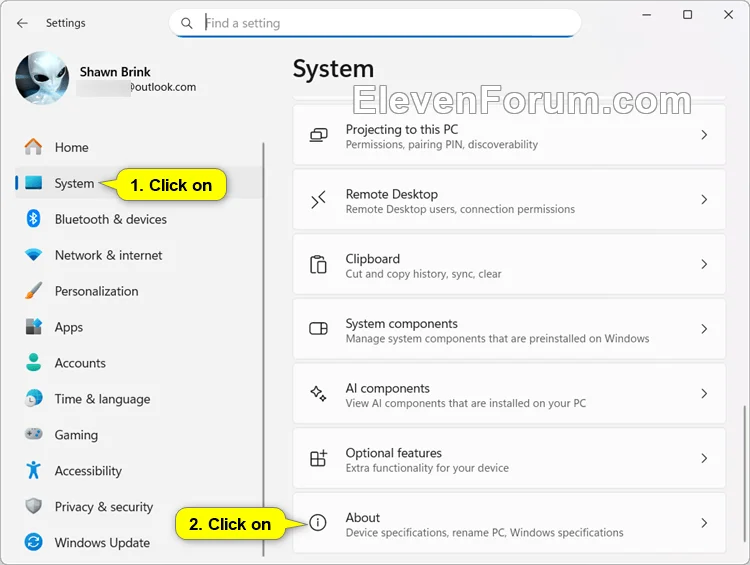Click the Clipboard icon

(319, 265)
